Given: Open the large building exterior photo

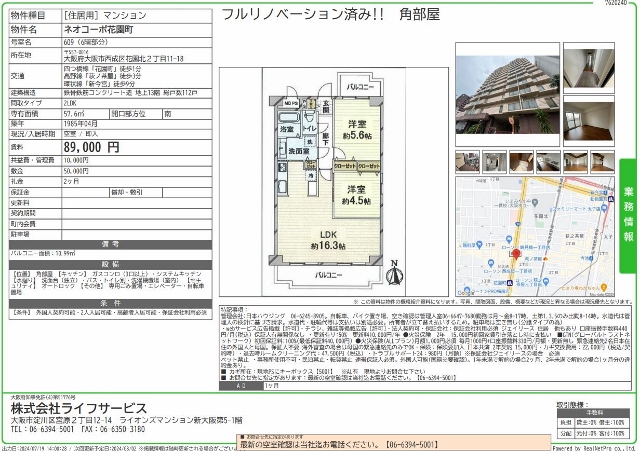Looking at the screenshot, I should coord(507,94).
